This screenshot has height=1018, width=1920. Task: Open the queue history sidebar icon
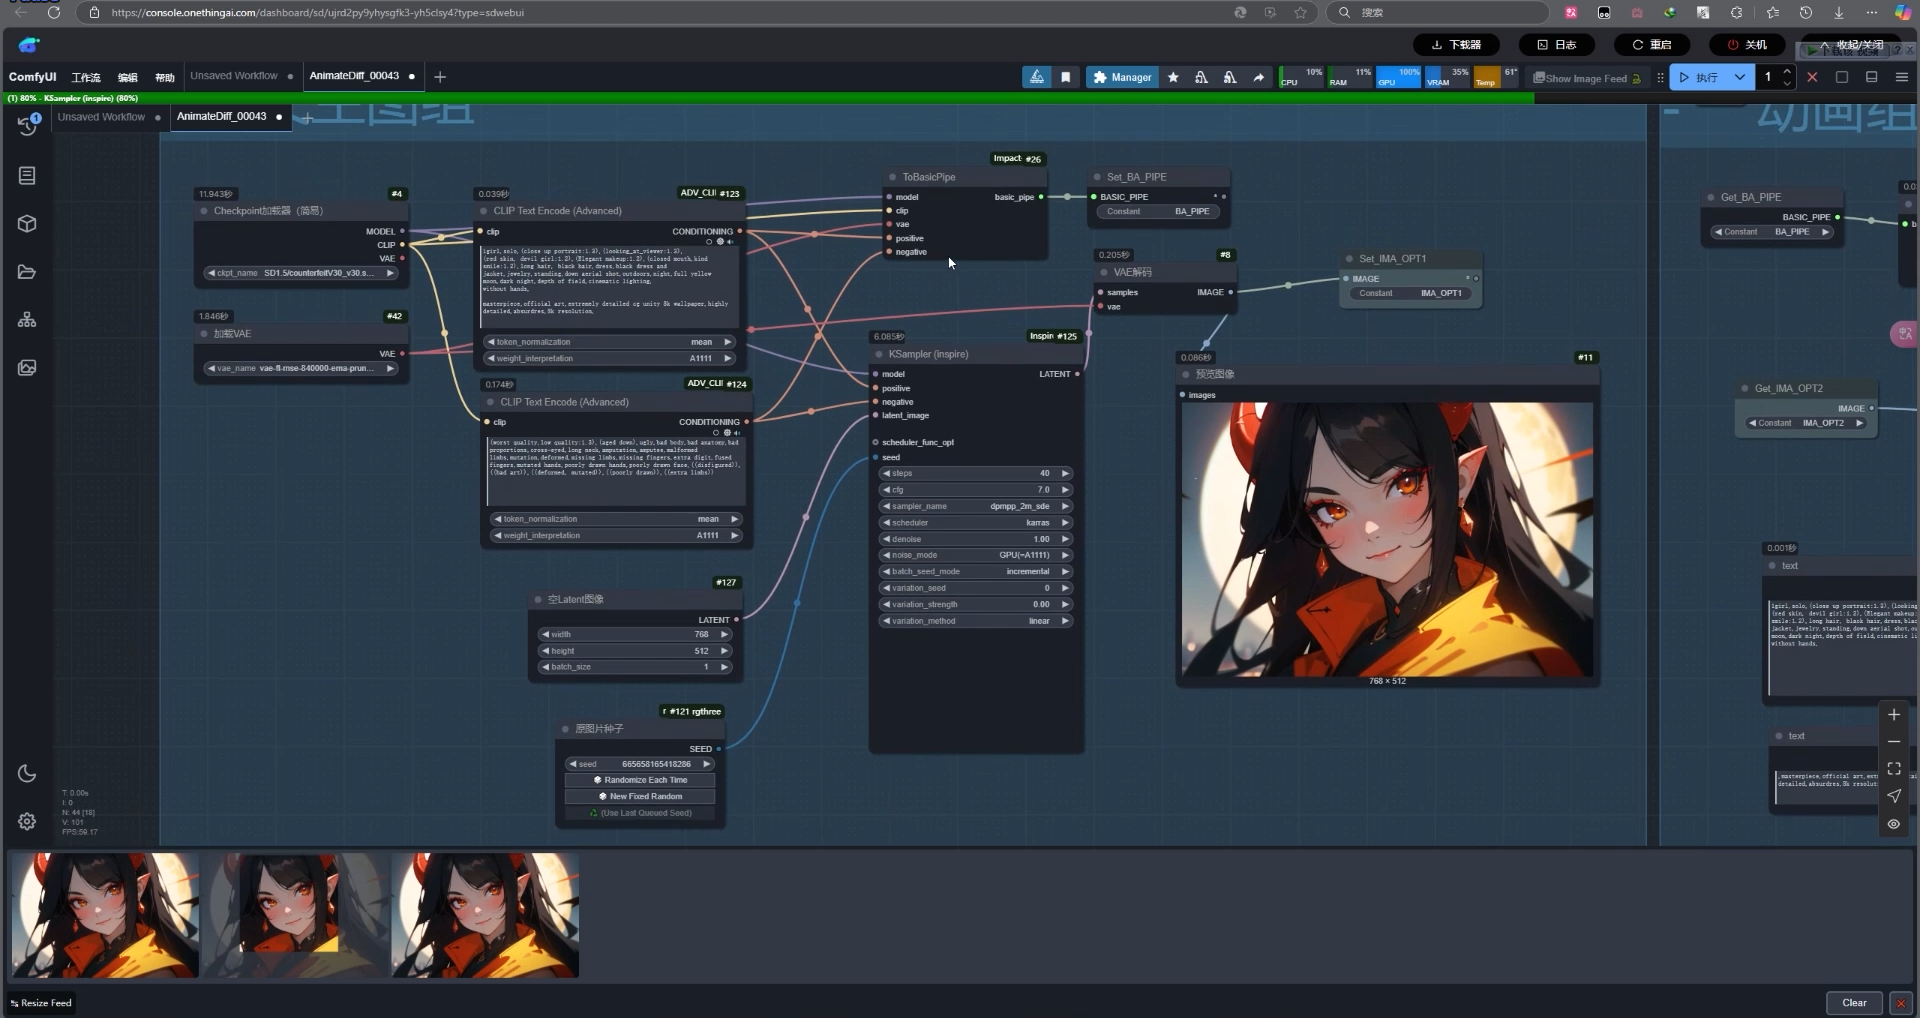27,125
